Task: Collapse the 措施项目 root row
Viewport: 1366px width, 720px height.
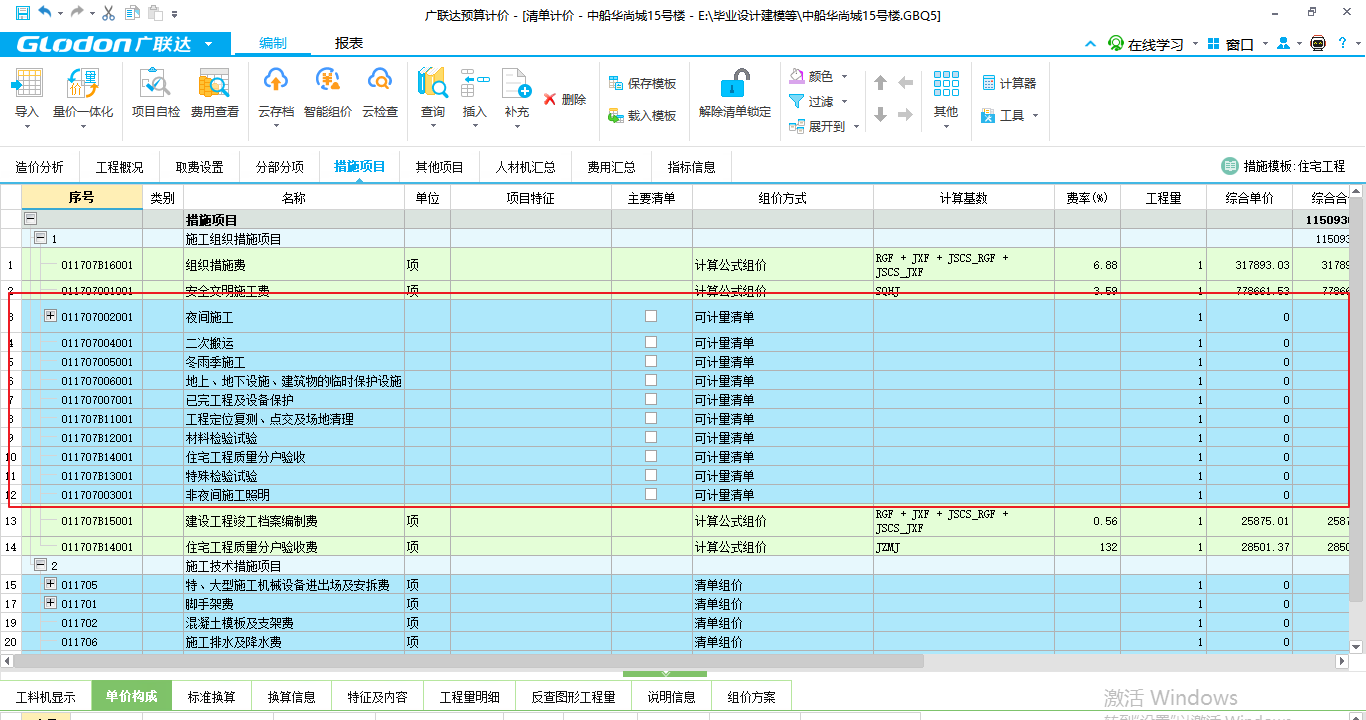Action: coord(30,219)
